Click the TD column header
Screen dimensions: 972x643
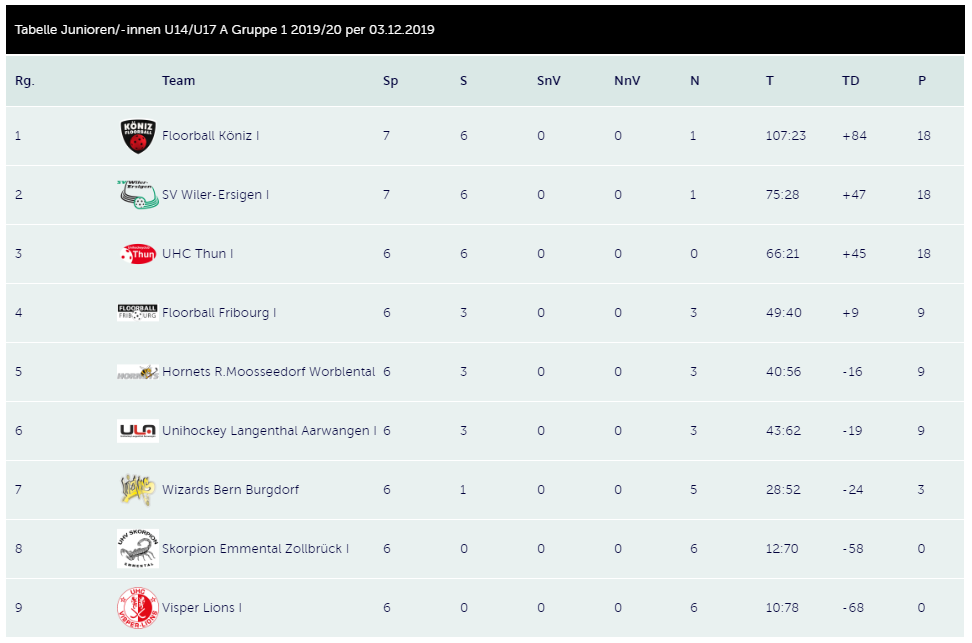click(x=850, y=81)
